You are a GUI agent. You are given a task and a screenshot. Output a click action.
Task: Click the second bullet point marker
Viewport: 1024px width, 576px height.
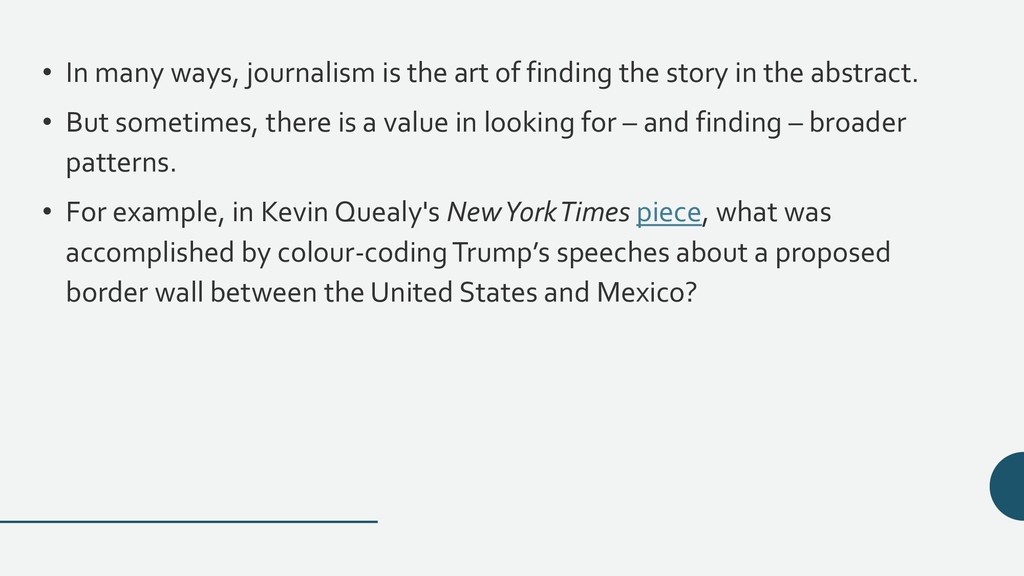tap(46, 122)
